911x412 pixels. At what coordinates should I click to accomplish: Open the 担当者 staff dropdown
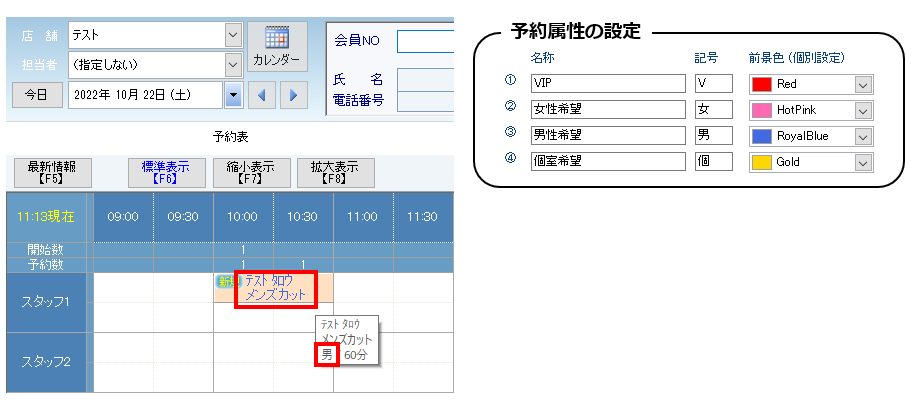(233, 64)
